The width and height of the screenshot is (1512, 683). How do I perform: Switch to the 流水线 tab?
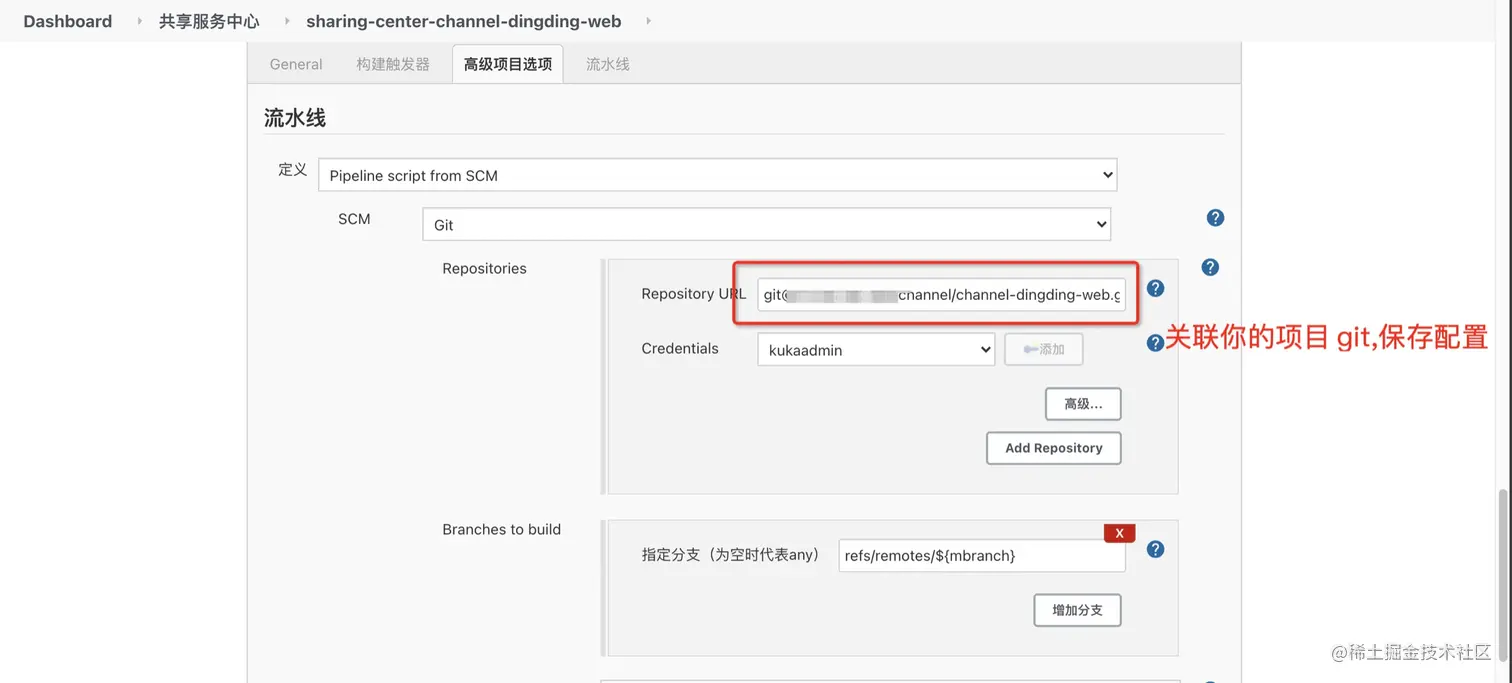pos(608,64)
